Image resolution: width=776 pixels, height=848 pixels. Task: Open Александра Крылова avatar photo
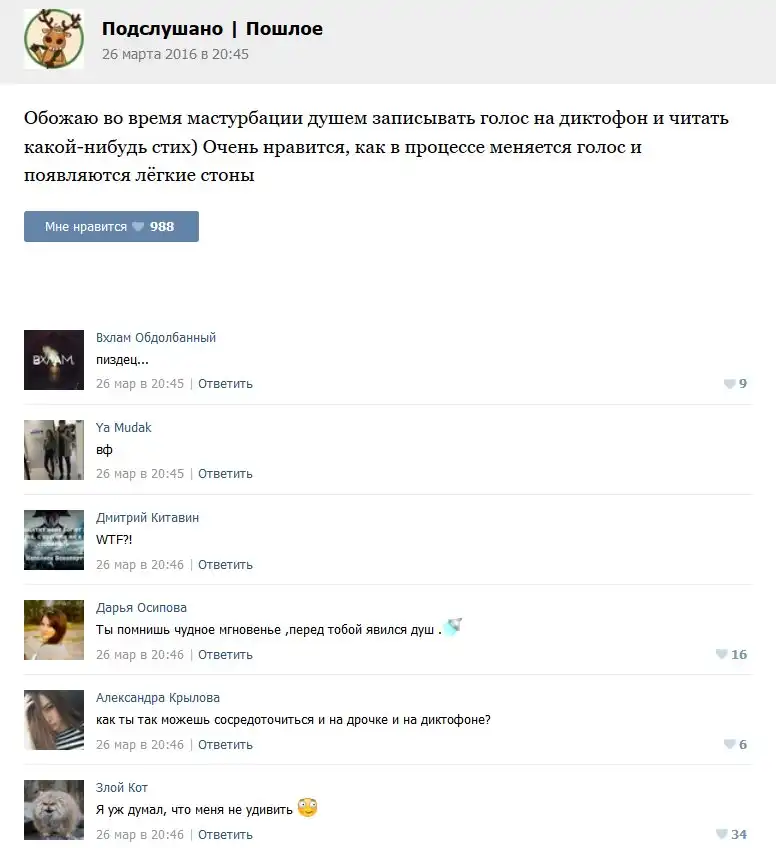[54, 720]
